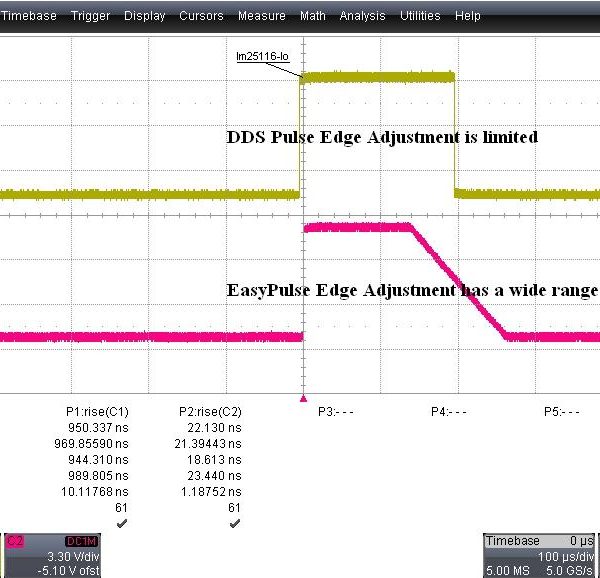Click the lm25116-lo trace label
This screenshot has height=578, width=600.
[x=262, y=58]
